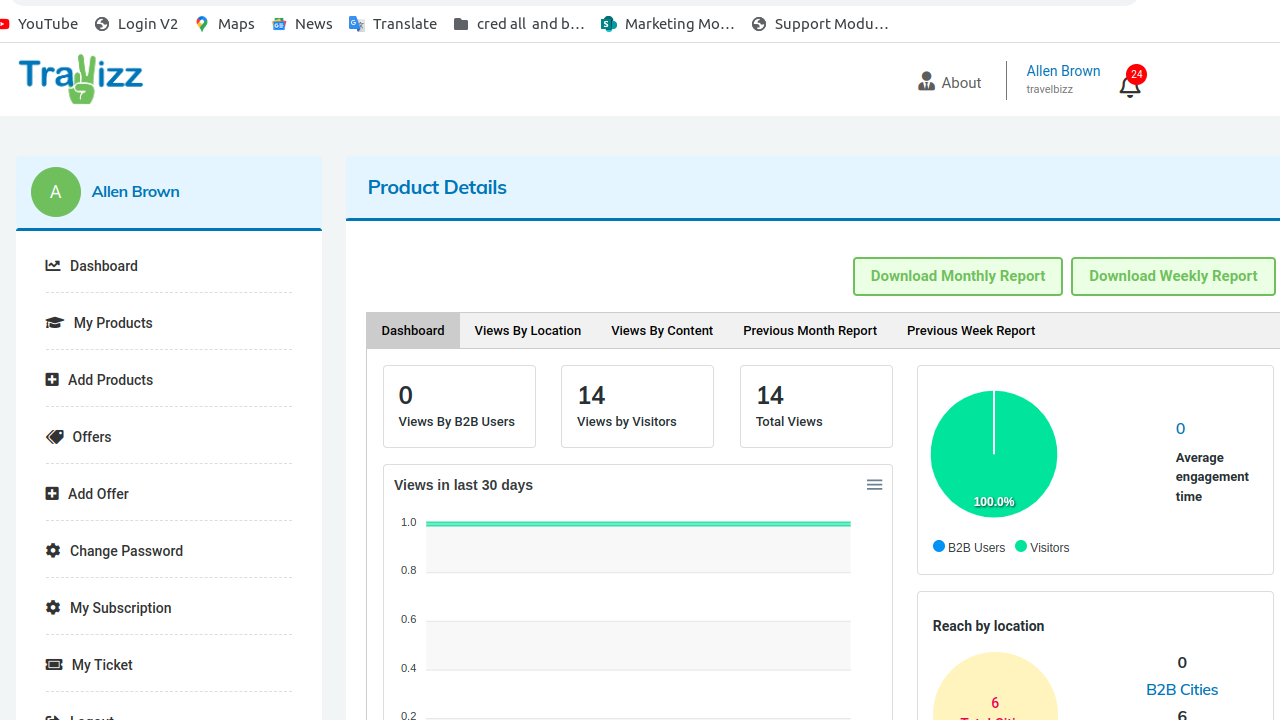Open Previous Month Report tab
Viewport: 1280px width, 720px height.
click(x=810, y=331)
